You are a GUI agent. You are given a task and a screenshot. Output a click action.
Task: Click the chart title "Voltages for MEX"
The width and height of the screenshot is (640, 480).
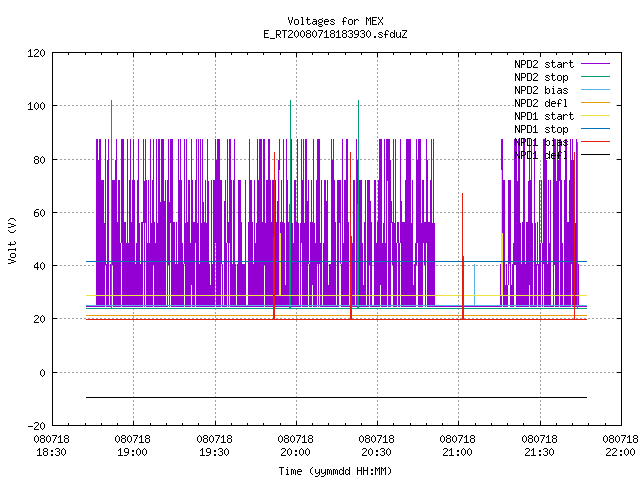click(x=335, y=21)
